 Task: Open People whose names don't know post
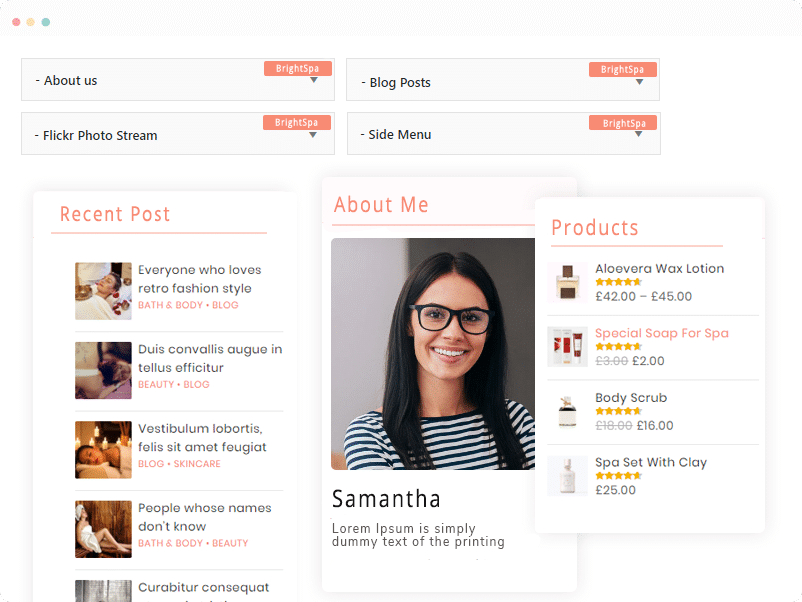pos(205,517)
